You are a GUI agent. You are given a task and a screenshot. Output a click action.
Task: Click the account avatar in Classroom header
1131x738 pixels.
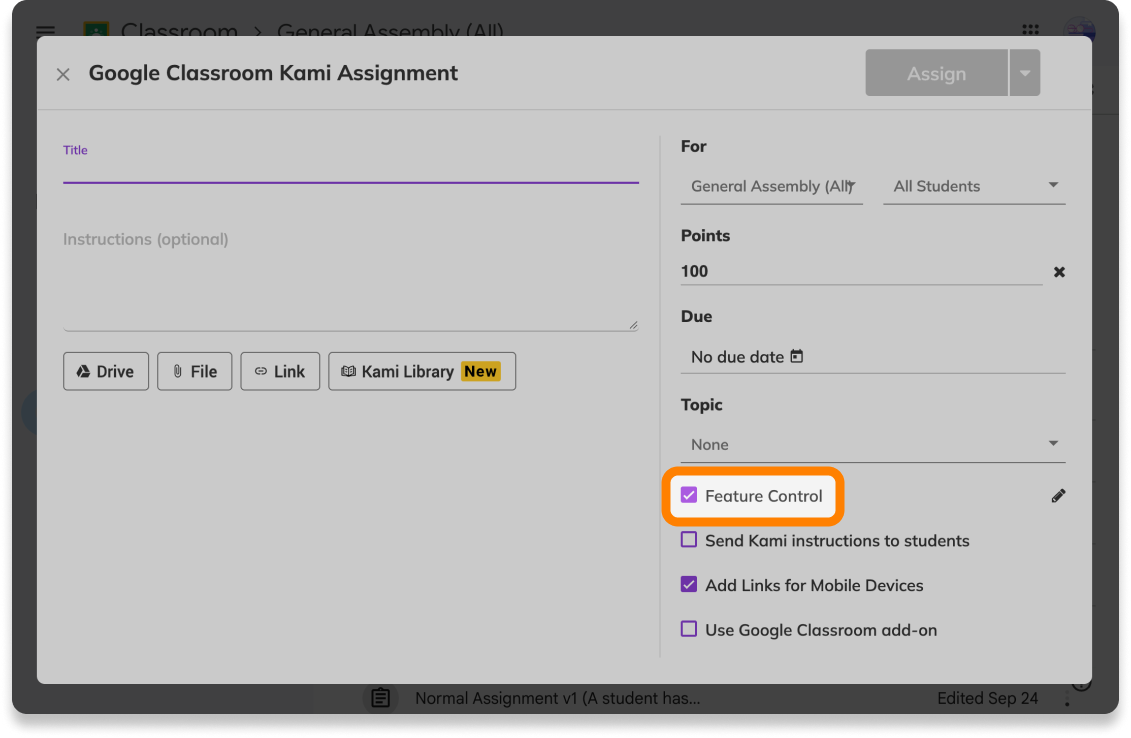pos(1080,29)
